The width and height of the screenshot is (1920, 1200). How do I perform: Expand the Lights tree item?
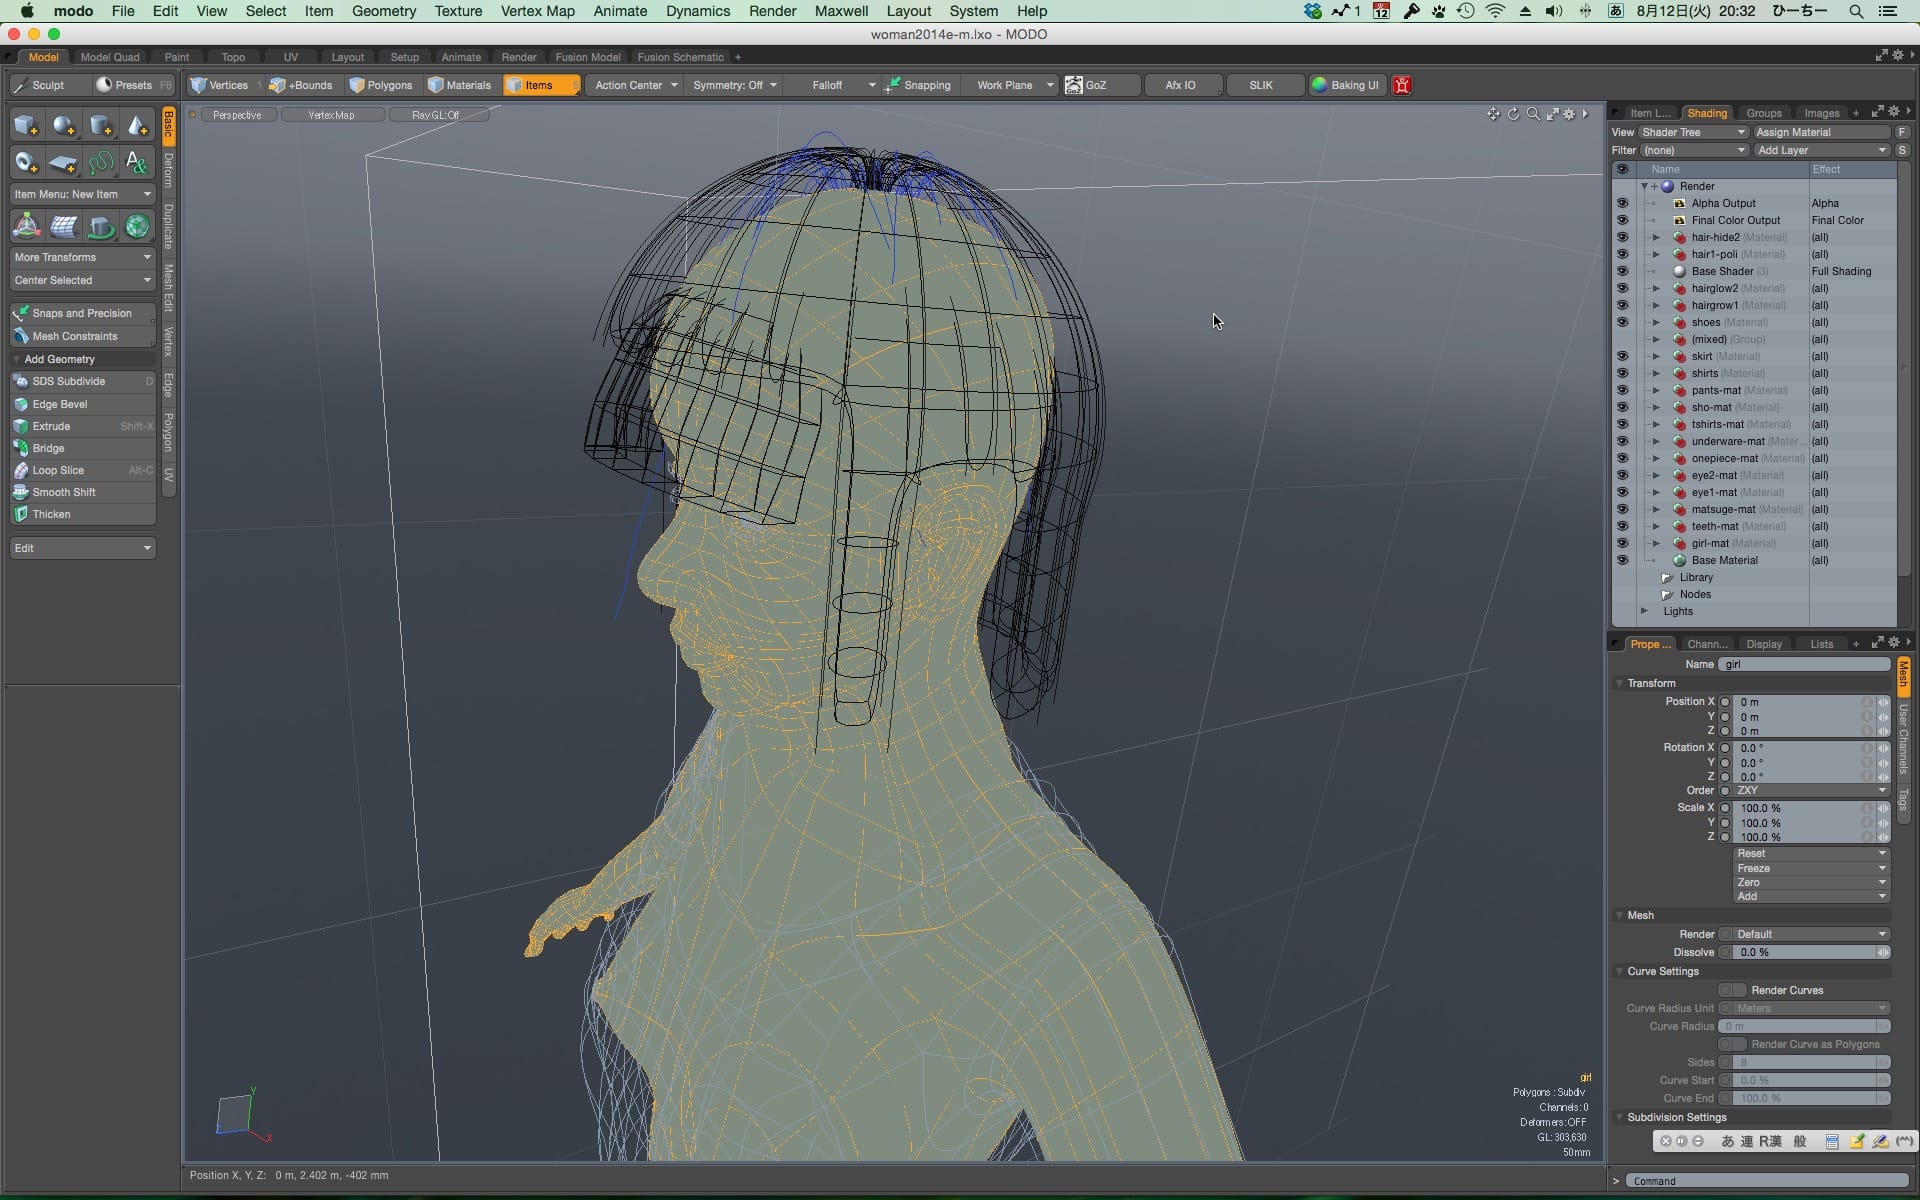(1644, 611)
